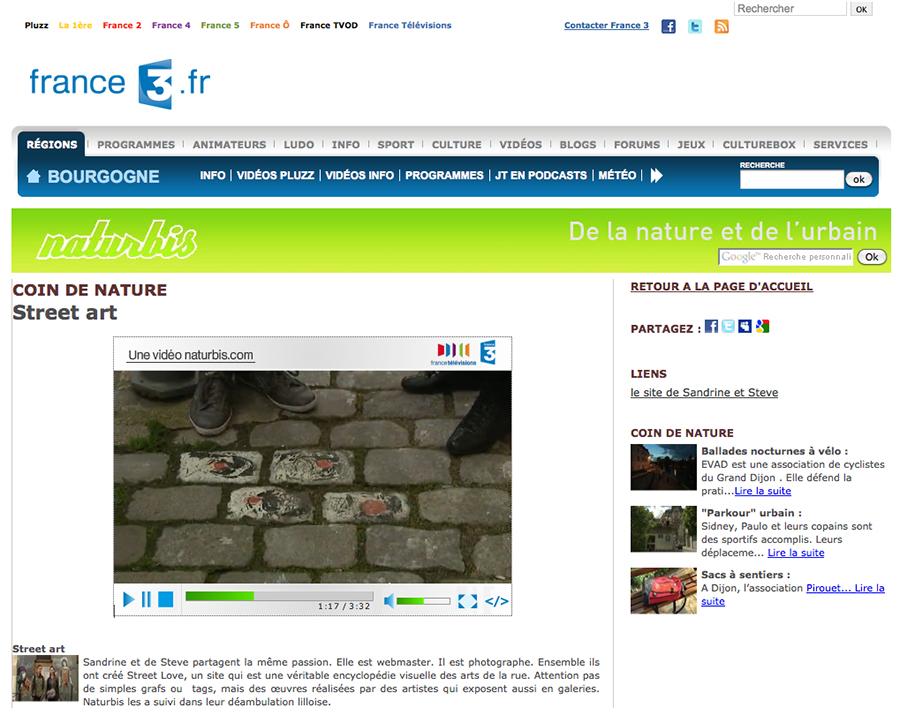The height and width of the screenshot is (708, 900).
Task: Adjust the video volume slider
Action: [x=424, y=601]
